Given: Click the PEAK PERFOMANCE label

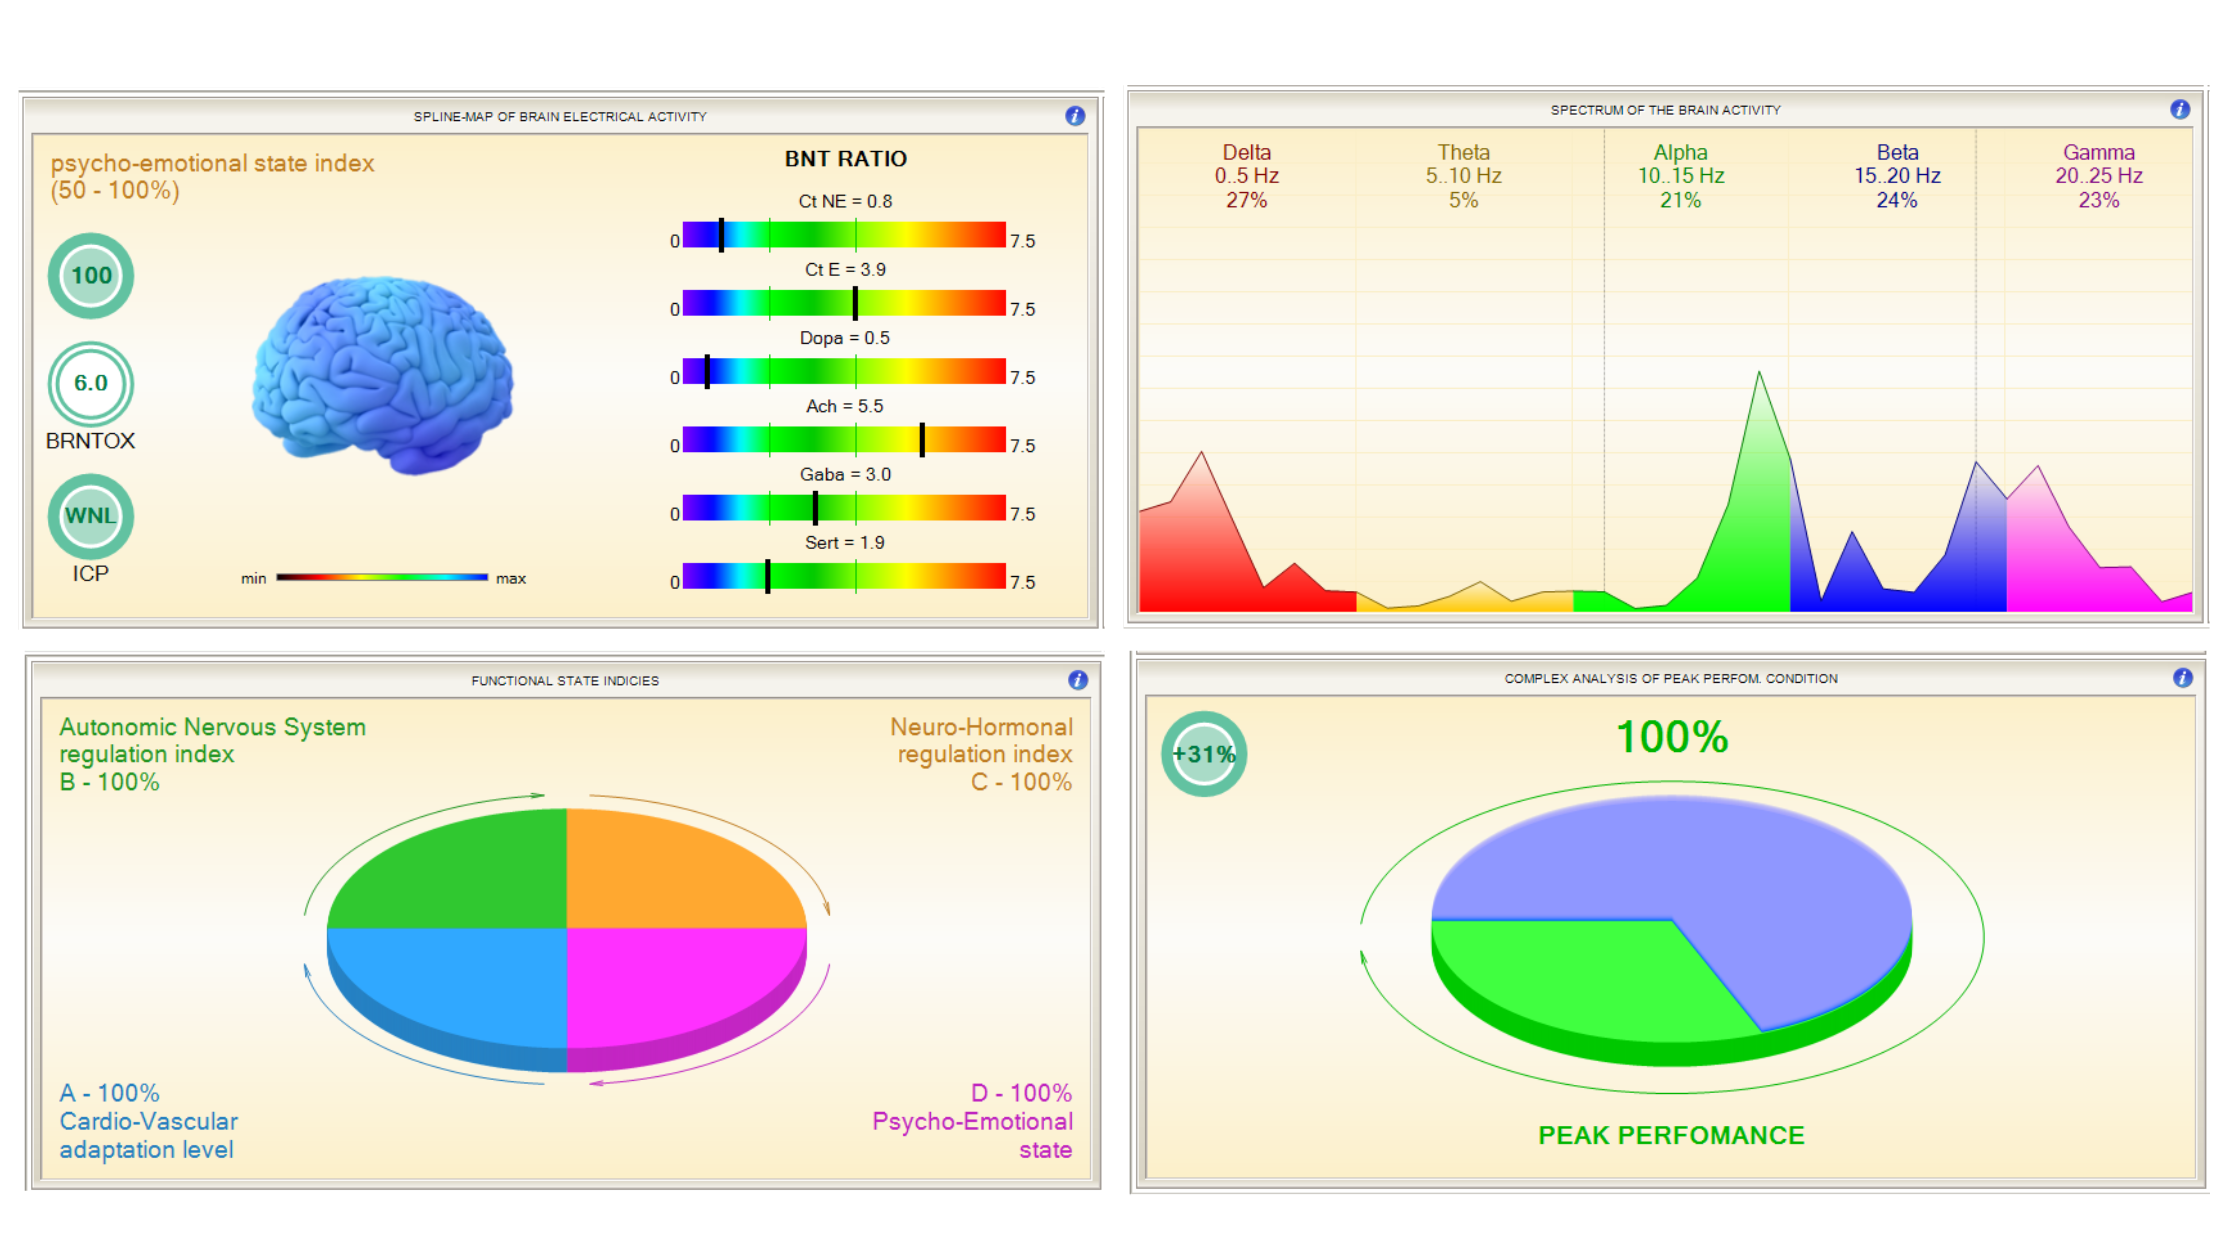Looking at the screenshot, I should 1671,1135.
